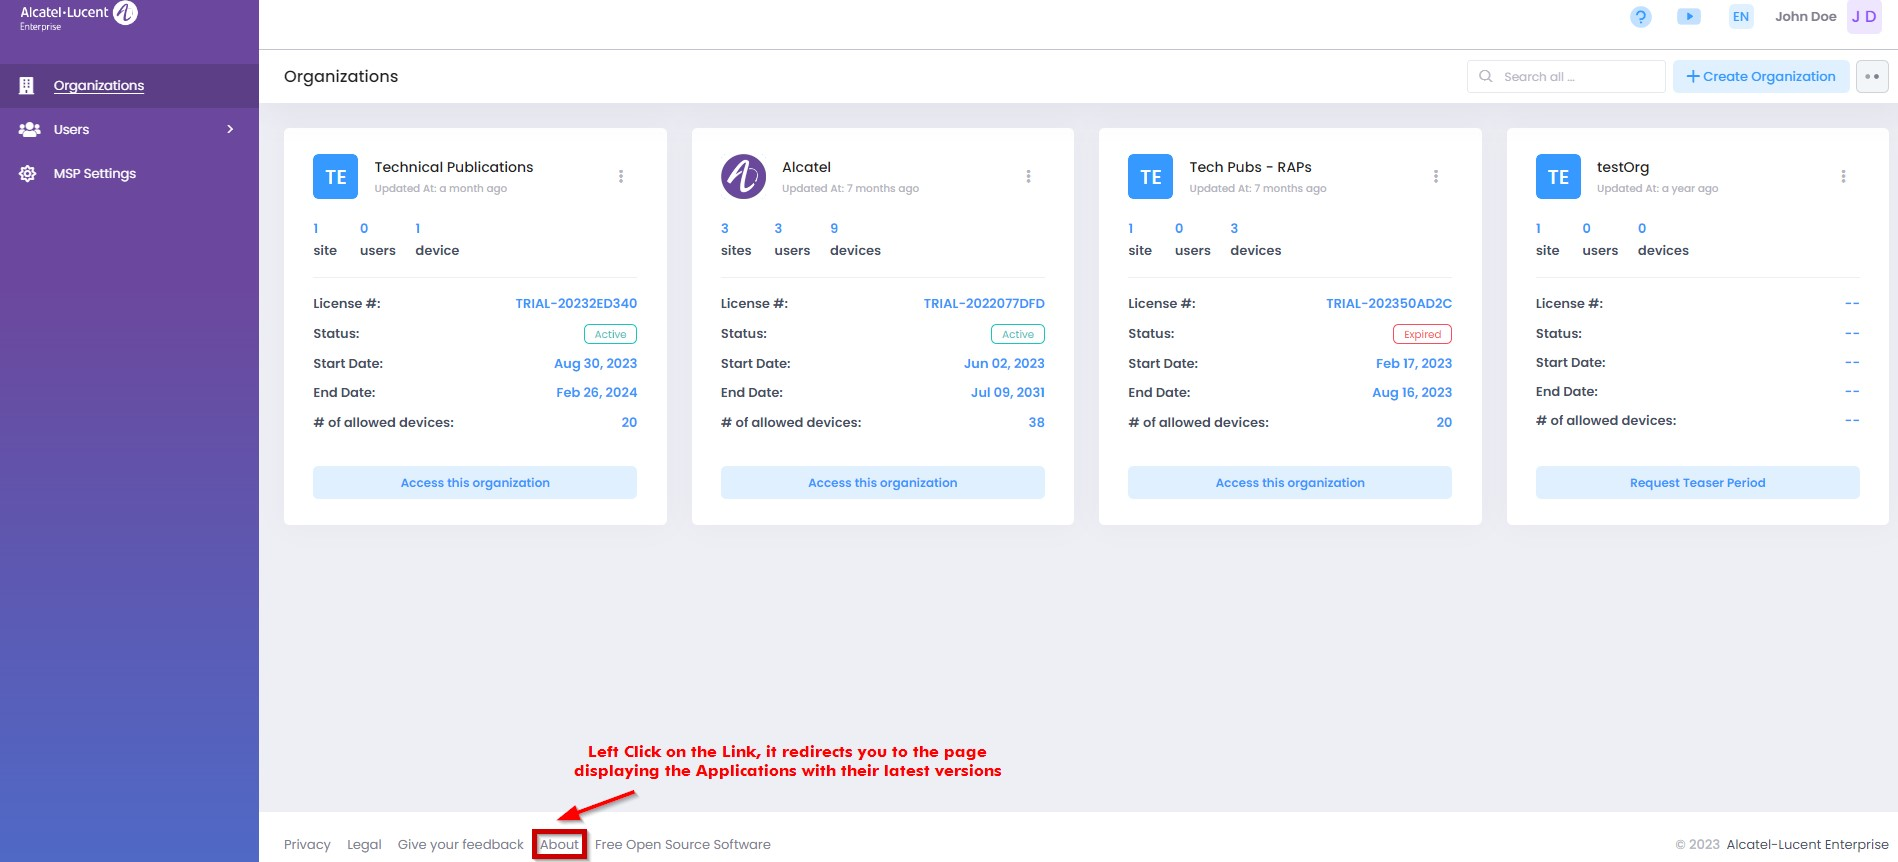The image size is (1898, 862).
Task: Click end date Feb 26, 2024
Action: point(596,393)
